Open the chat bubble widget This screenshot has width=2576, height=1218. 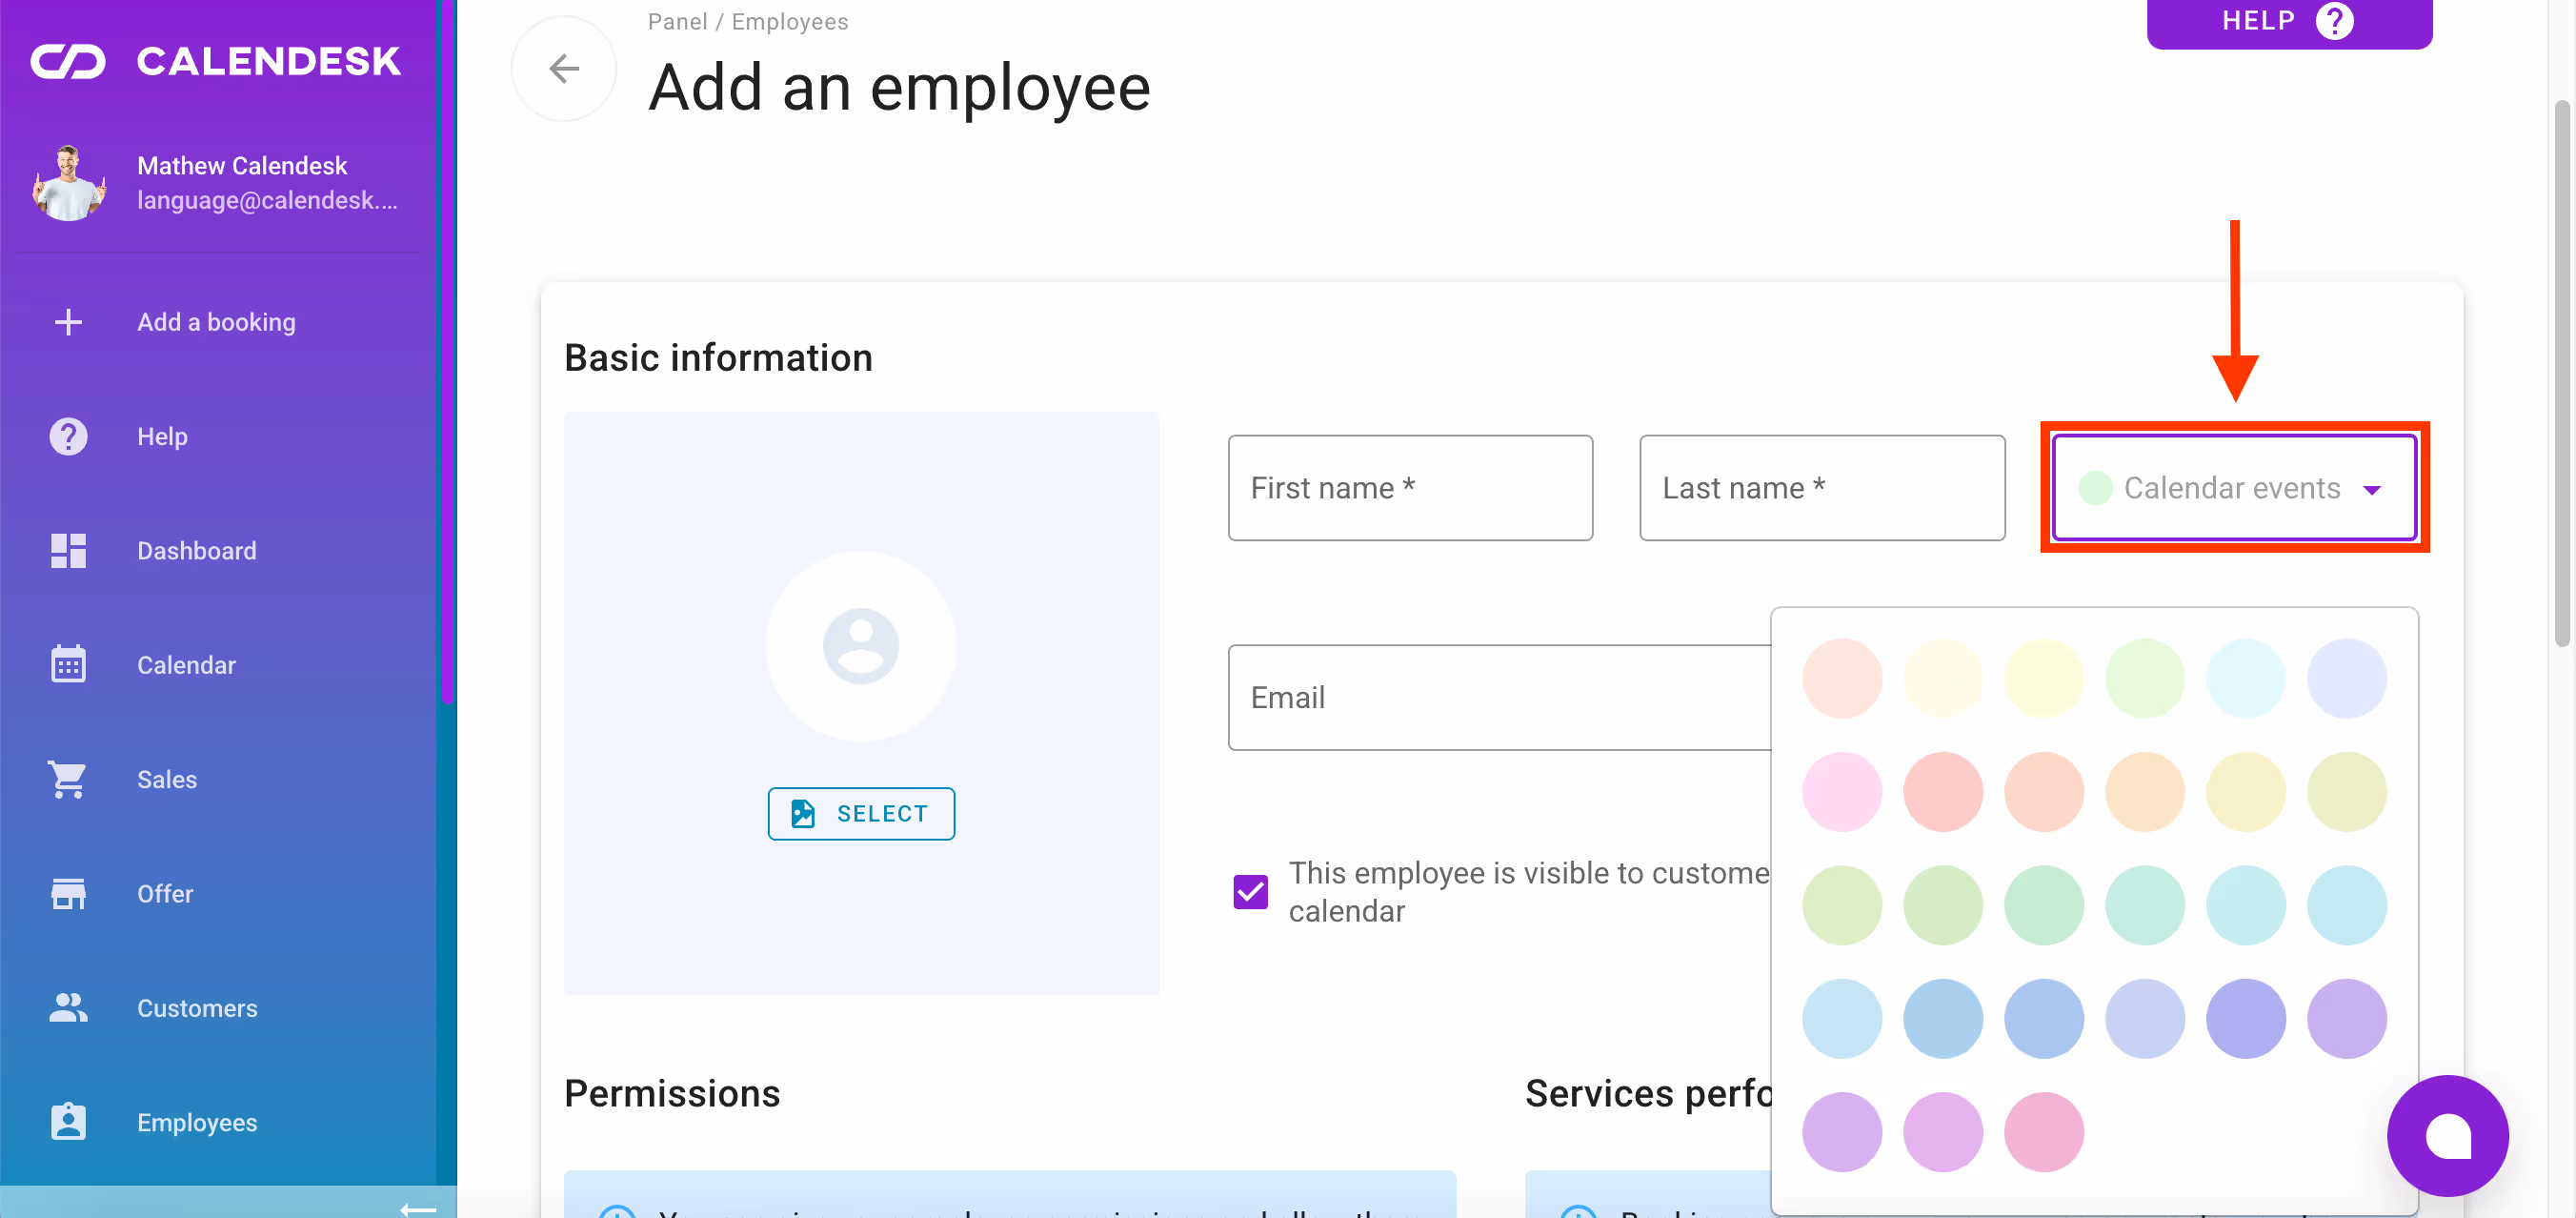click(2447, 1135)
